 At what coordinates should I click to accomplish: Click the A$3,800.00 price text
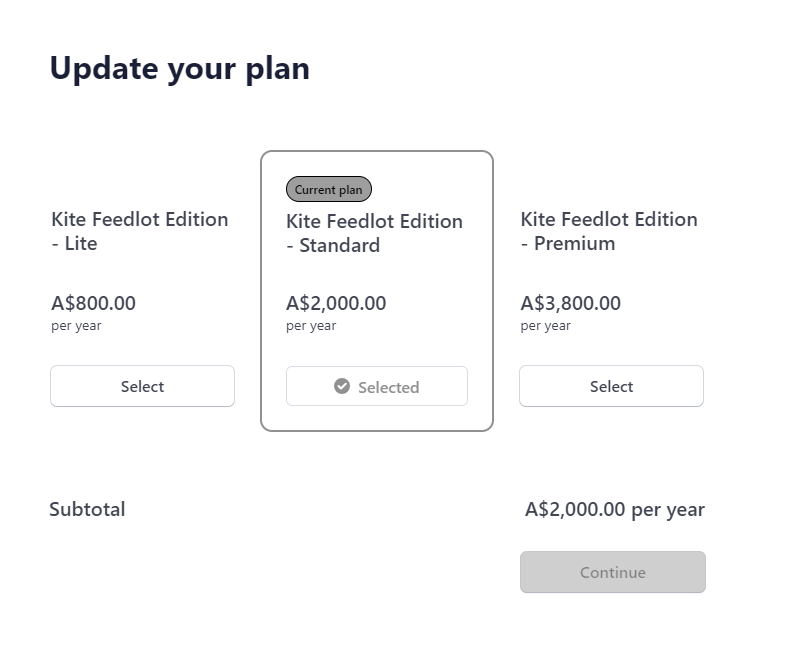click(571, 303)
